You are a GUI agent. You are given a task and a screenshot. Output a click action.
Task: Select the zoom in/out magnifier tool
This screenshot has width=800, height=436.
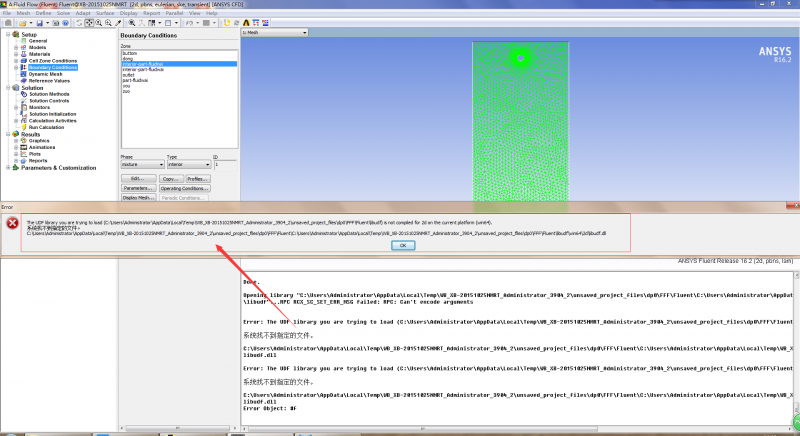pyautogui.click(x=98, y=23)
